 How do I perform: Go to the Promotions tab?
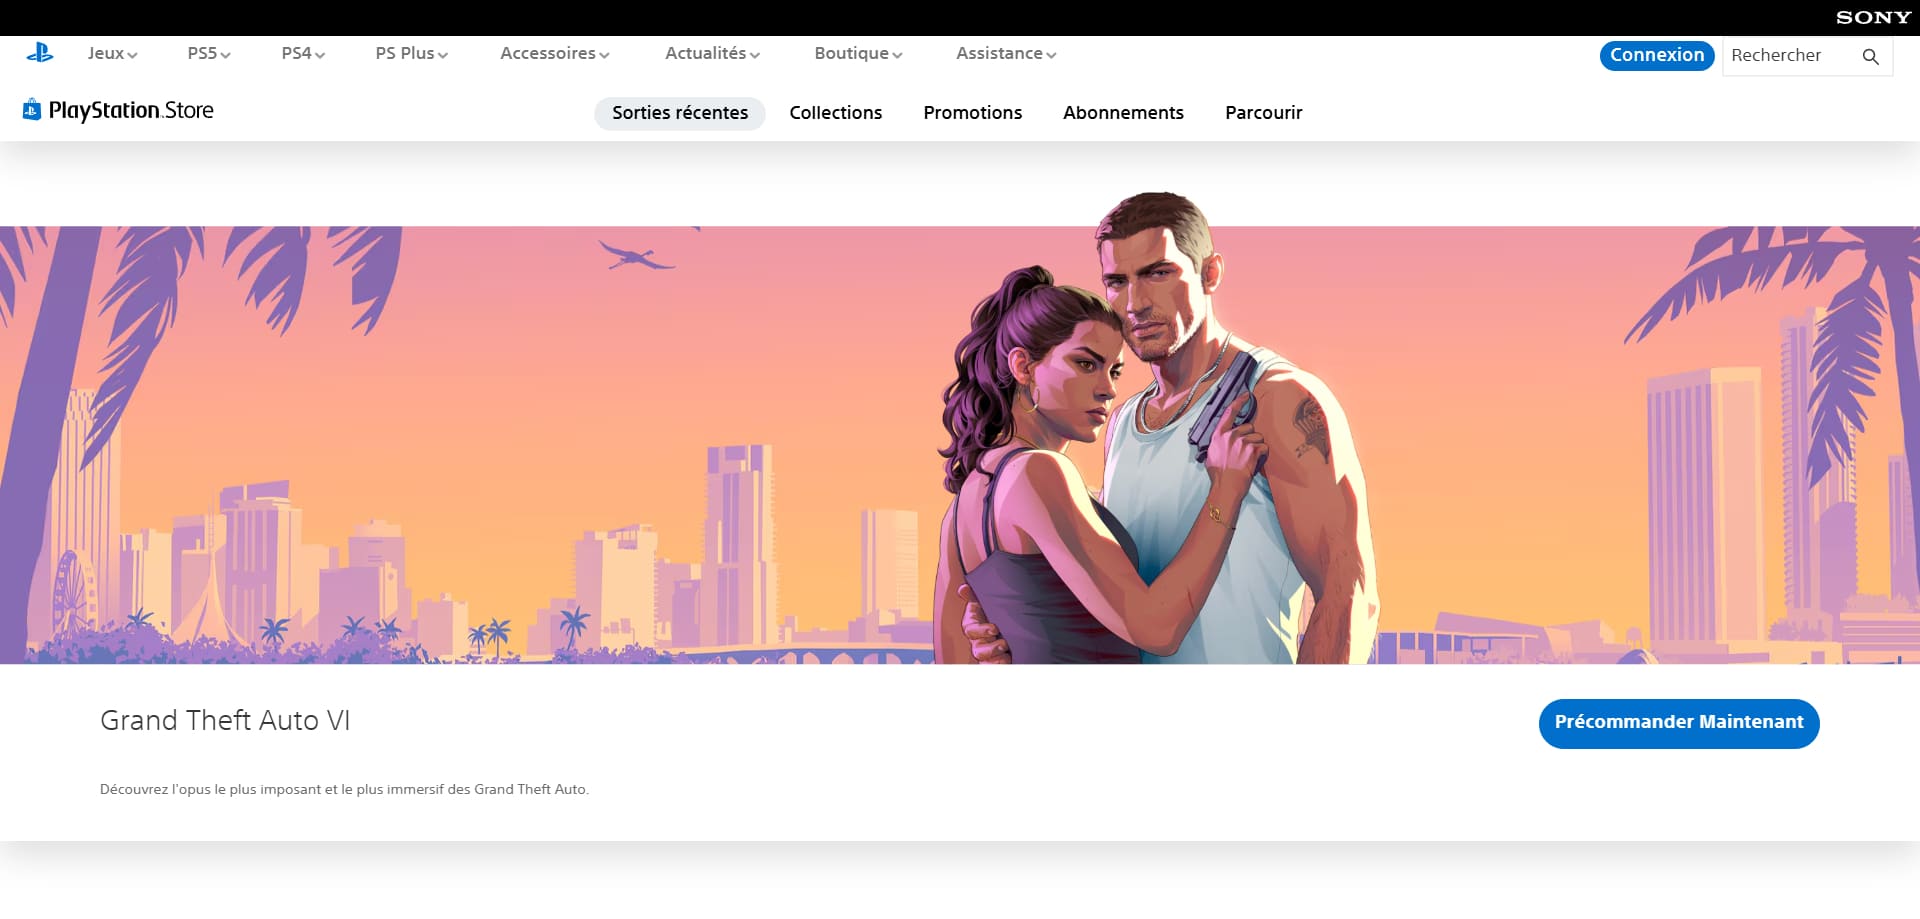[973, 113]
